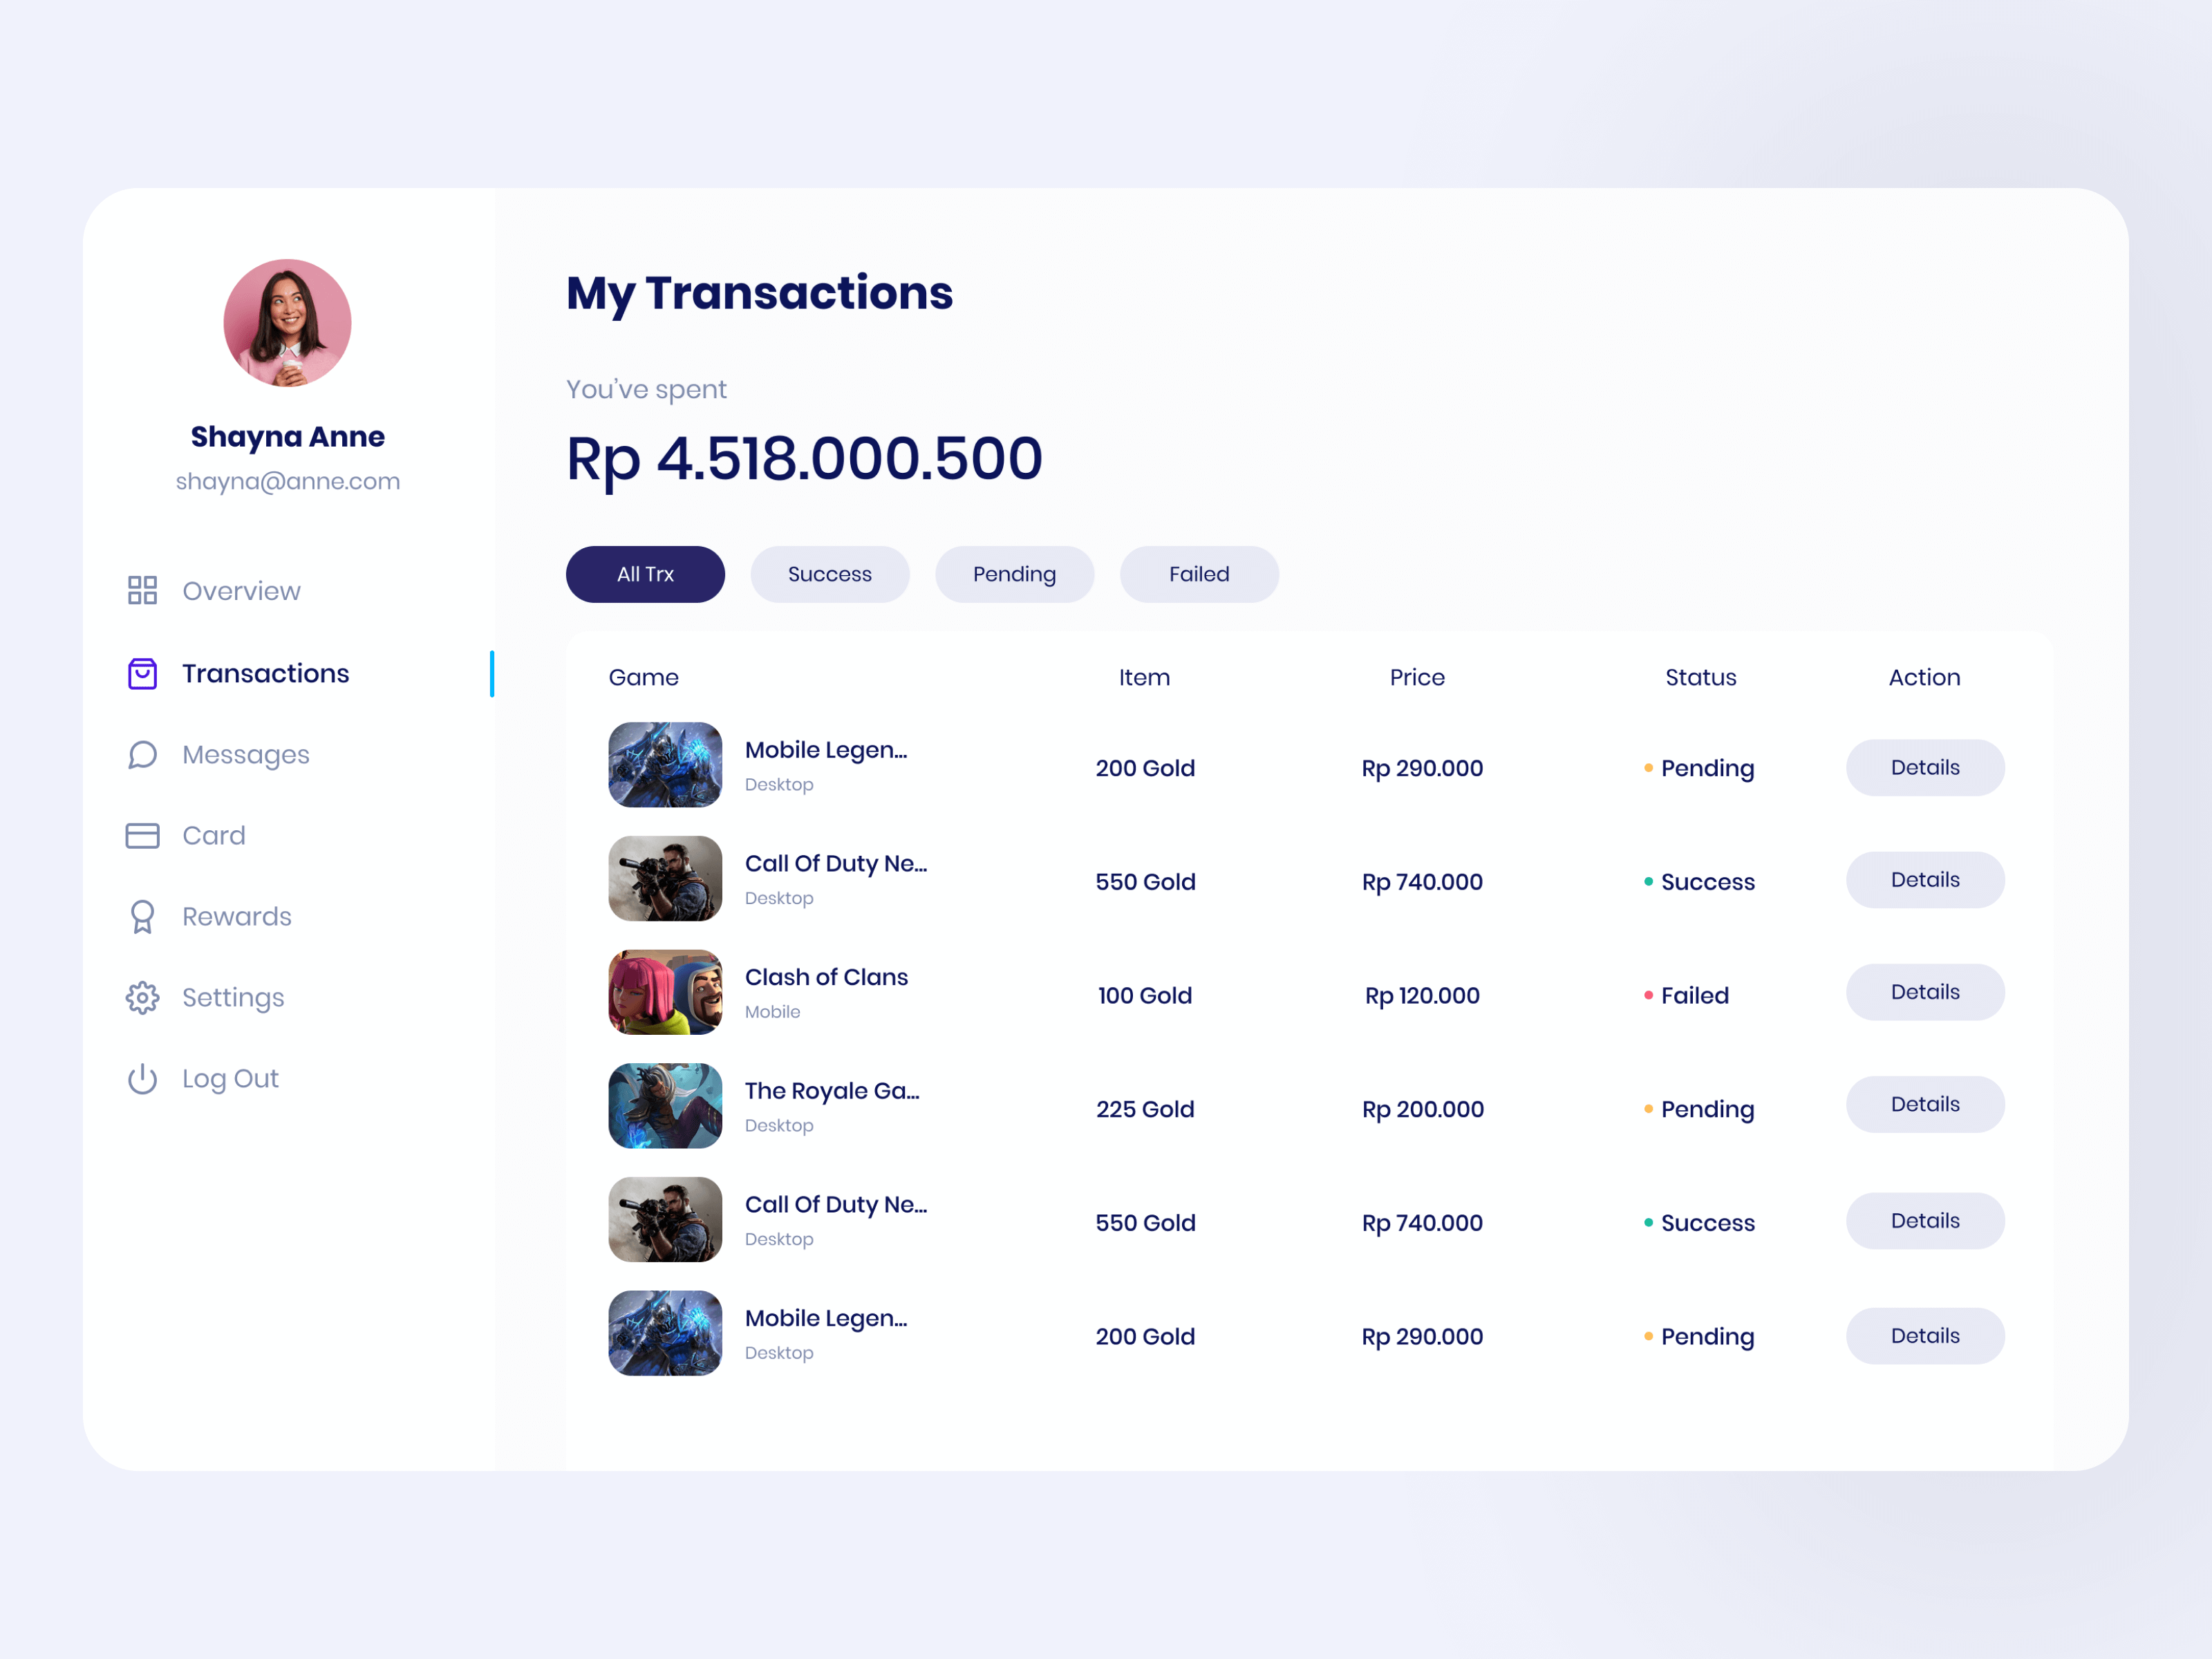Click the first Mobile Legends game thumbnail

pos(665,765)
